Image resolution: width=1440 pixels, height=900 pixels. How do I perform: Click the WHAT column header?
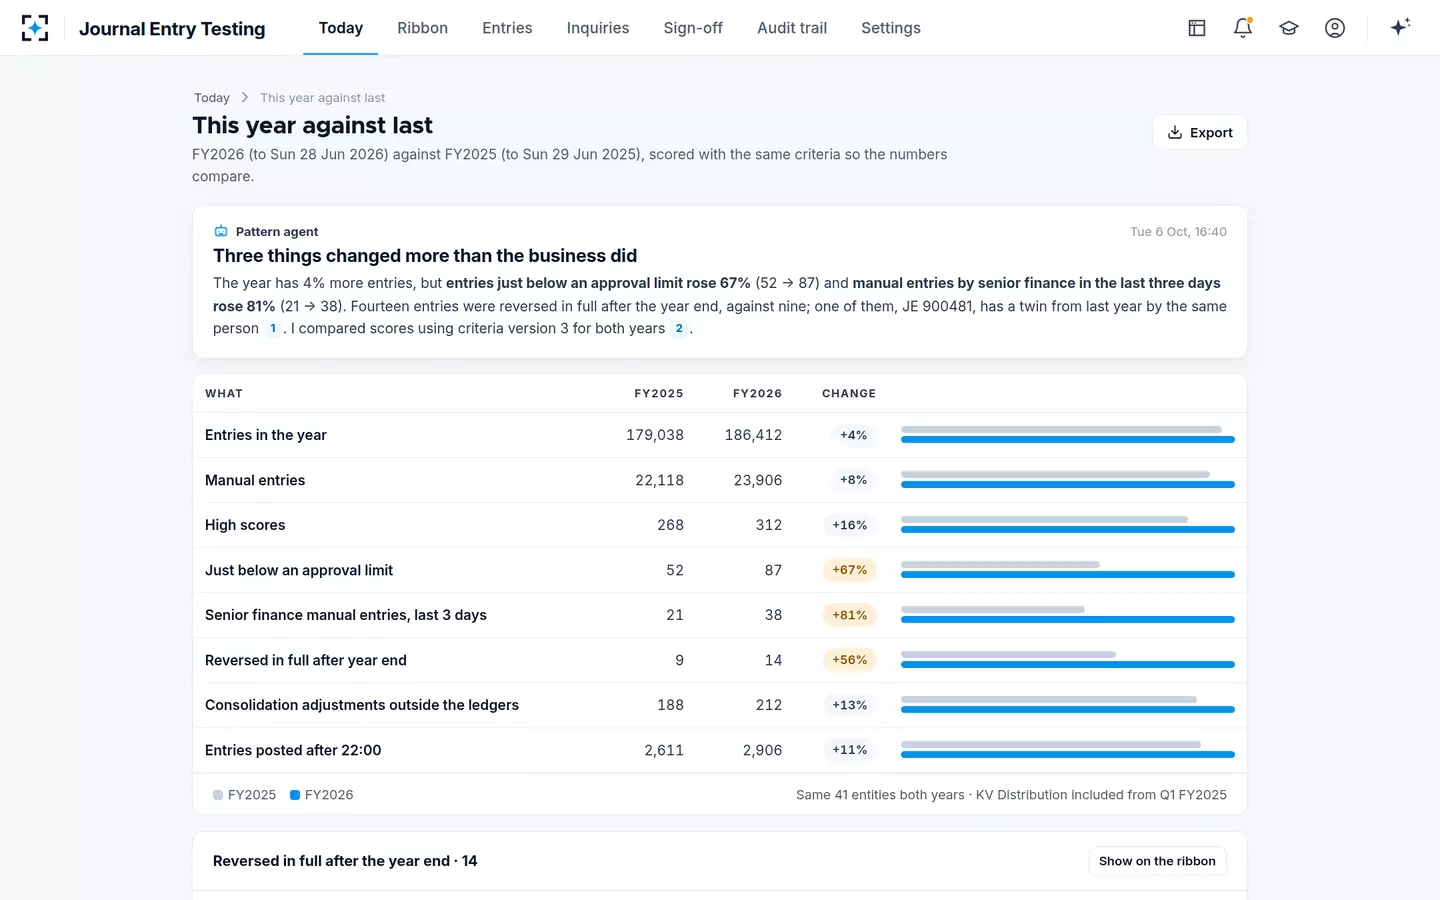224,394
